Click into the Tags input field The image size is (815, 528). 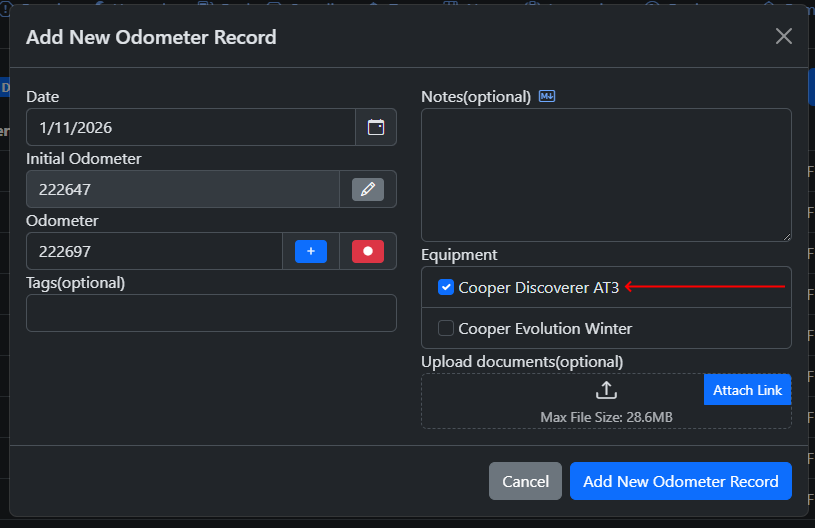(x=211, y=313)
